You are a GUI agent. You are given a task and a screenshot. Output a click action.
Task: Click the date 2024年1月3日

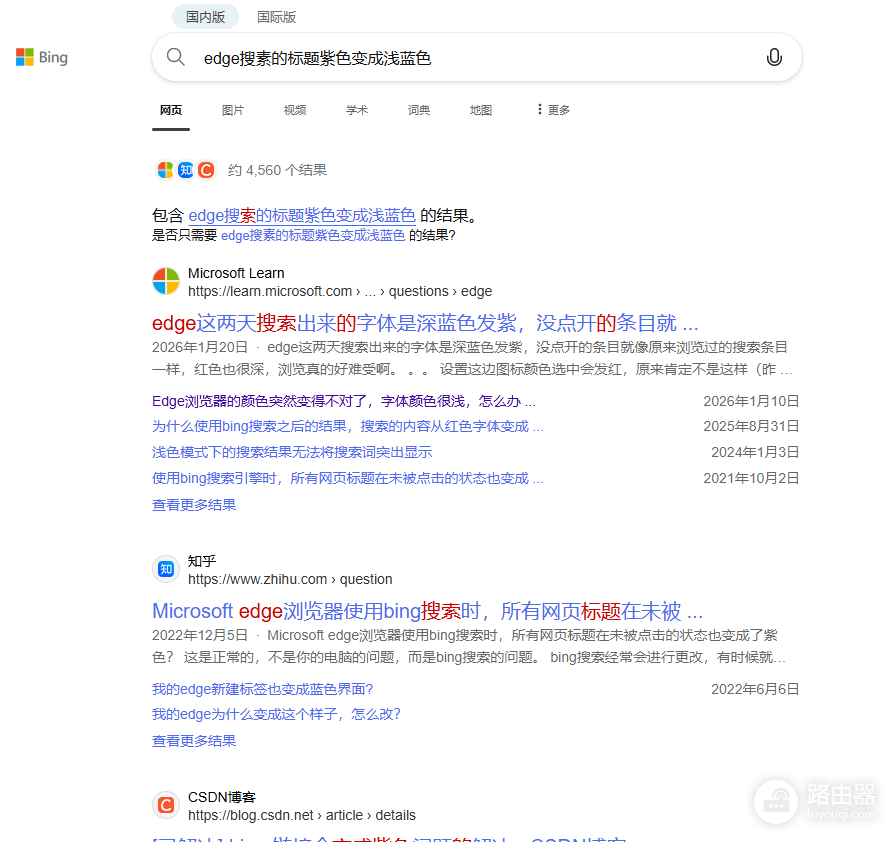pyautogui.click(x=755, y=452)
